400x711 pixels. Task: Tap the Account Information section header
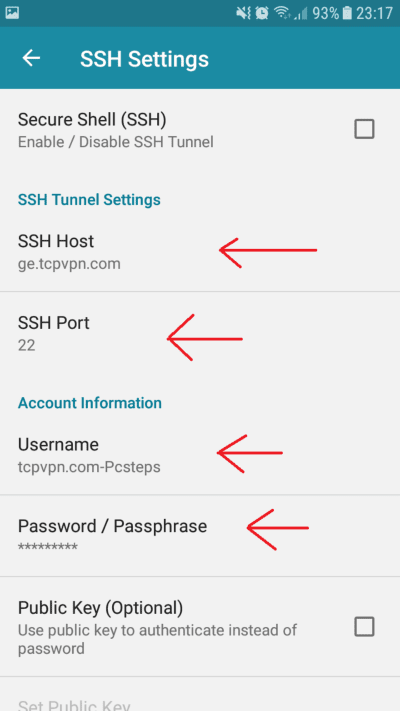pos(90,403)
